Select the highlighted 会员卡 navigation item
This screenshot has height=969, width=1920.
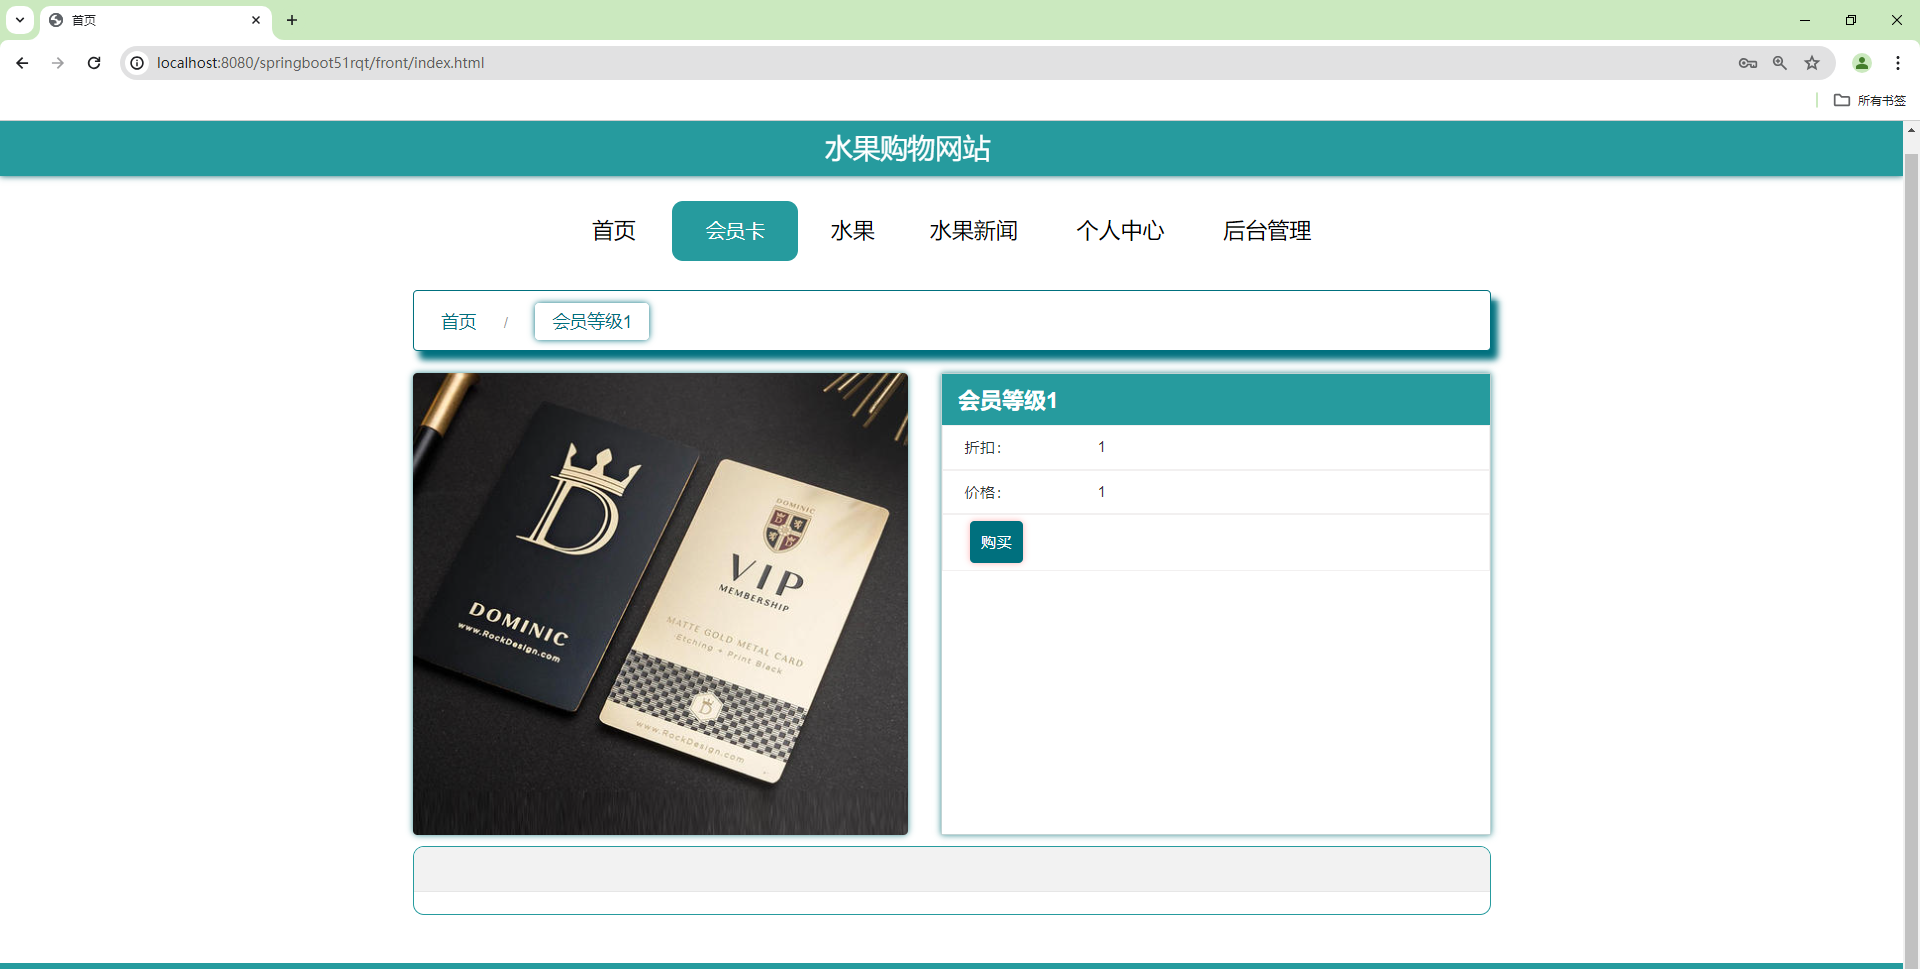coord(735,230)
